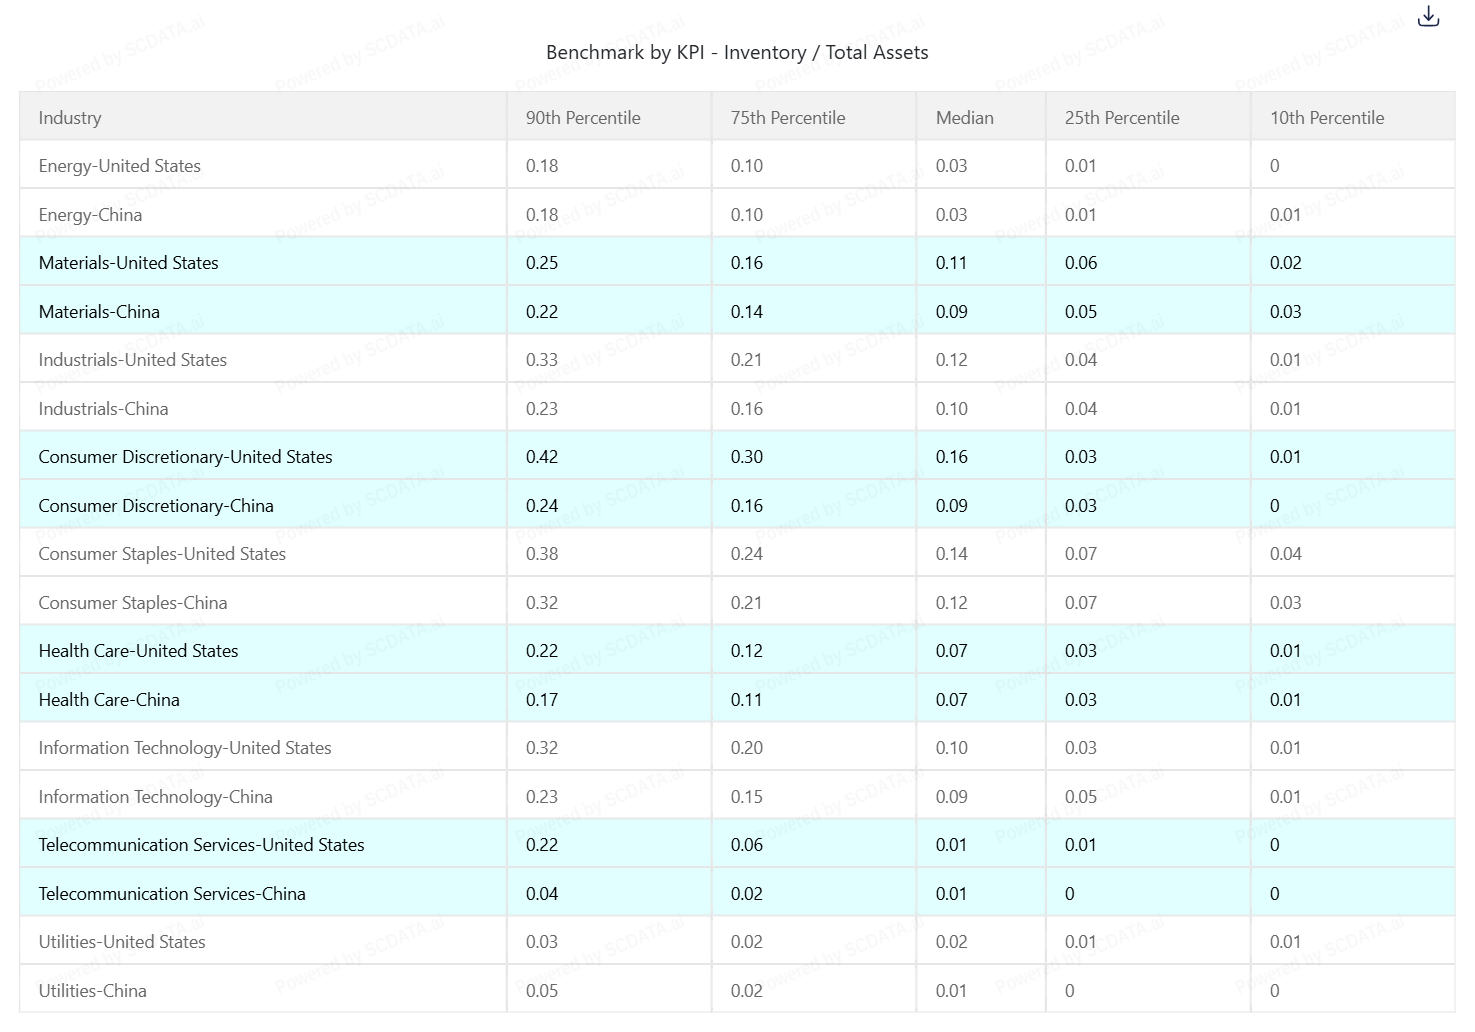Click the download icon above the table
This screenshot has width=1475, height=1032.
tap(1428, 17)
